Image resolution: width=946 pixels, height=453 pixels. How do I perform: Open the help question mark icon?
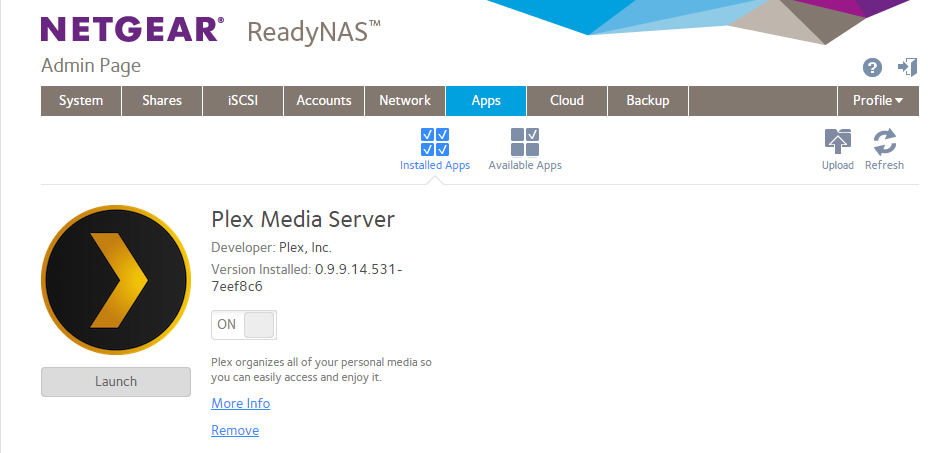pyautogui.click(x=872, y=68)
